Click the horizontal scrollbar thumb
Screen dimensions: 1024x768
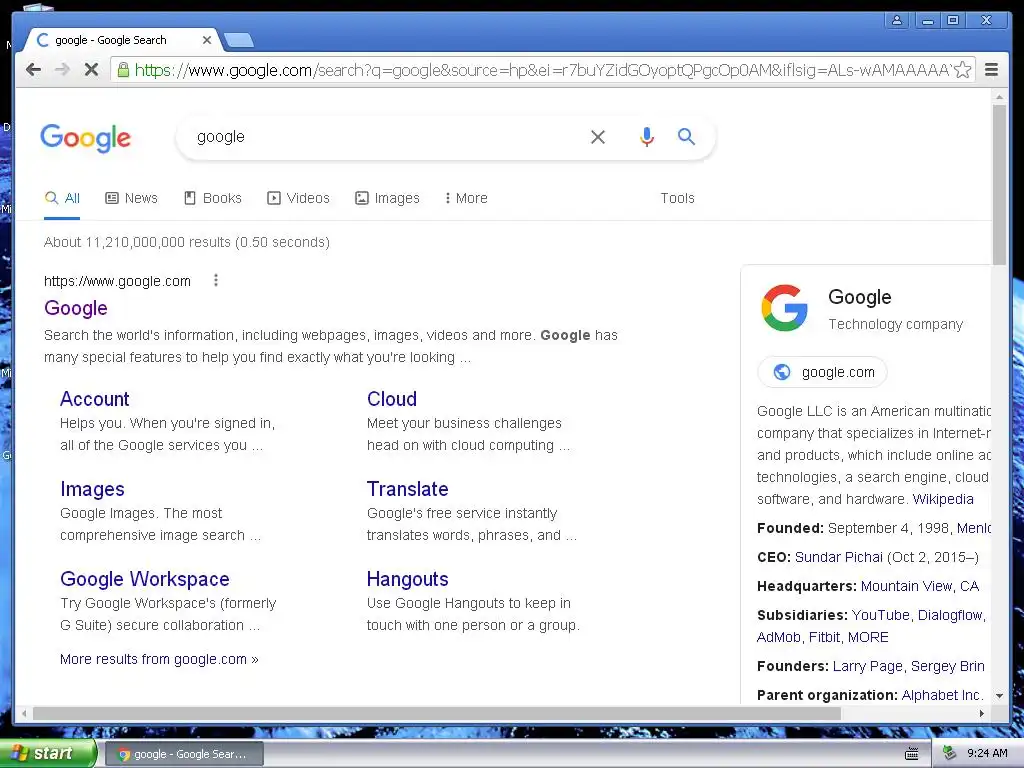(436, 713)
